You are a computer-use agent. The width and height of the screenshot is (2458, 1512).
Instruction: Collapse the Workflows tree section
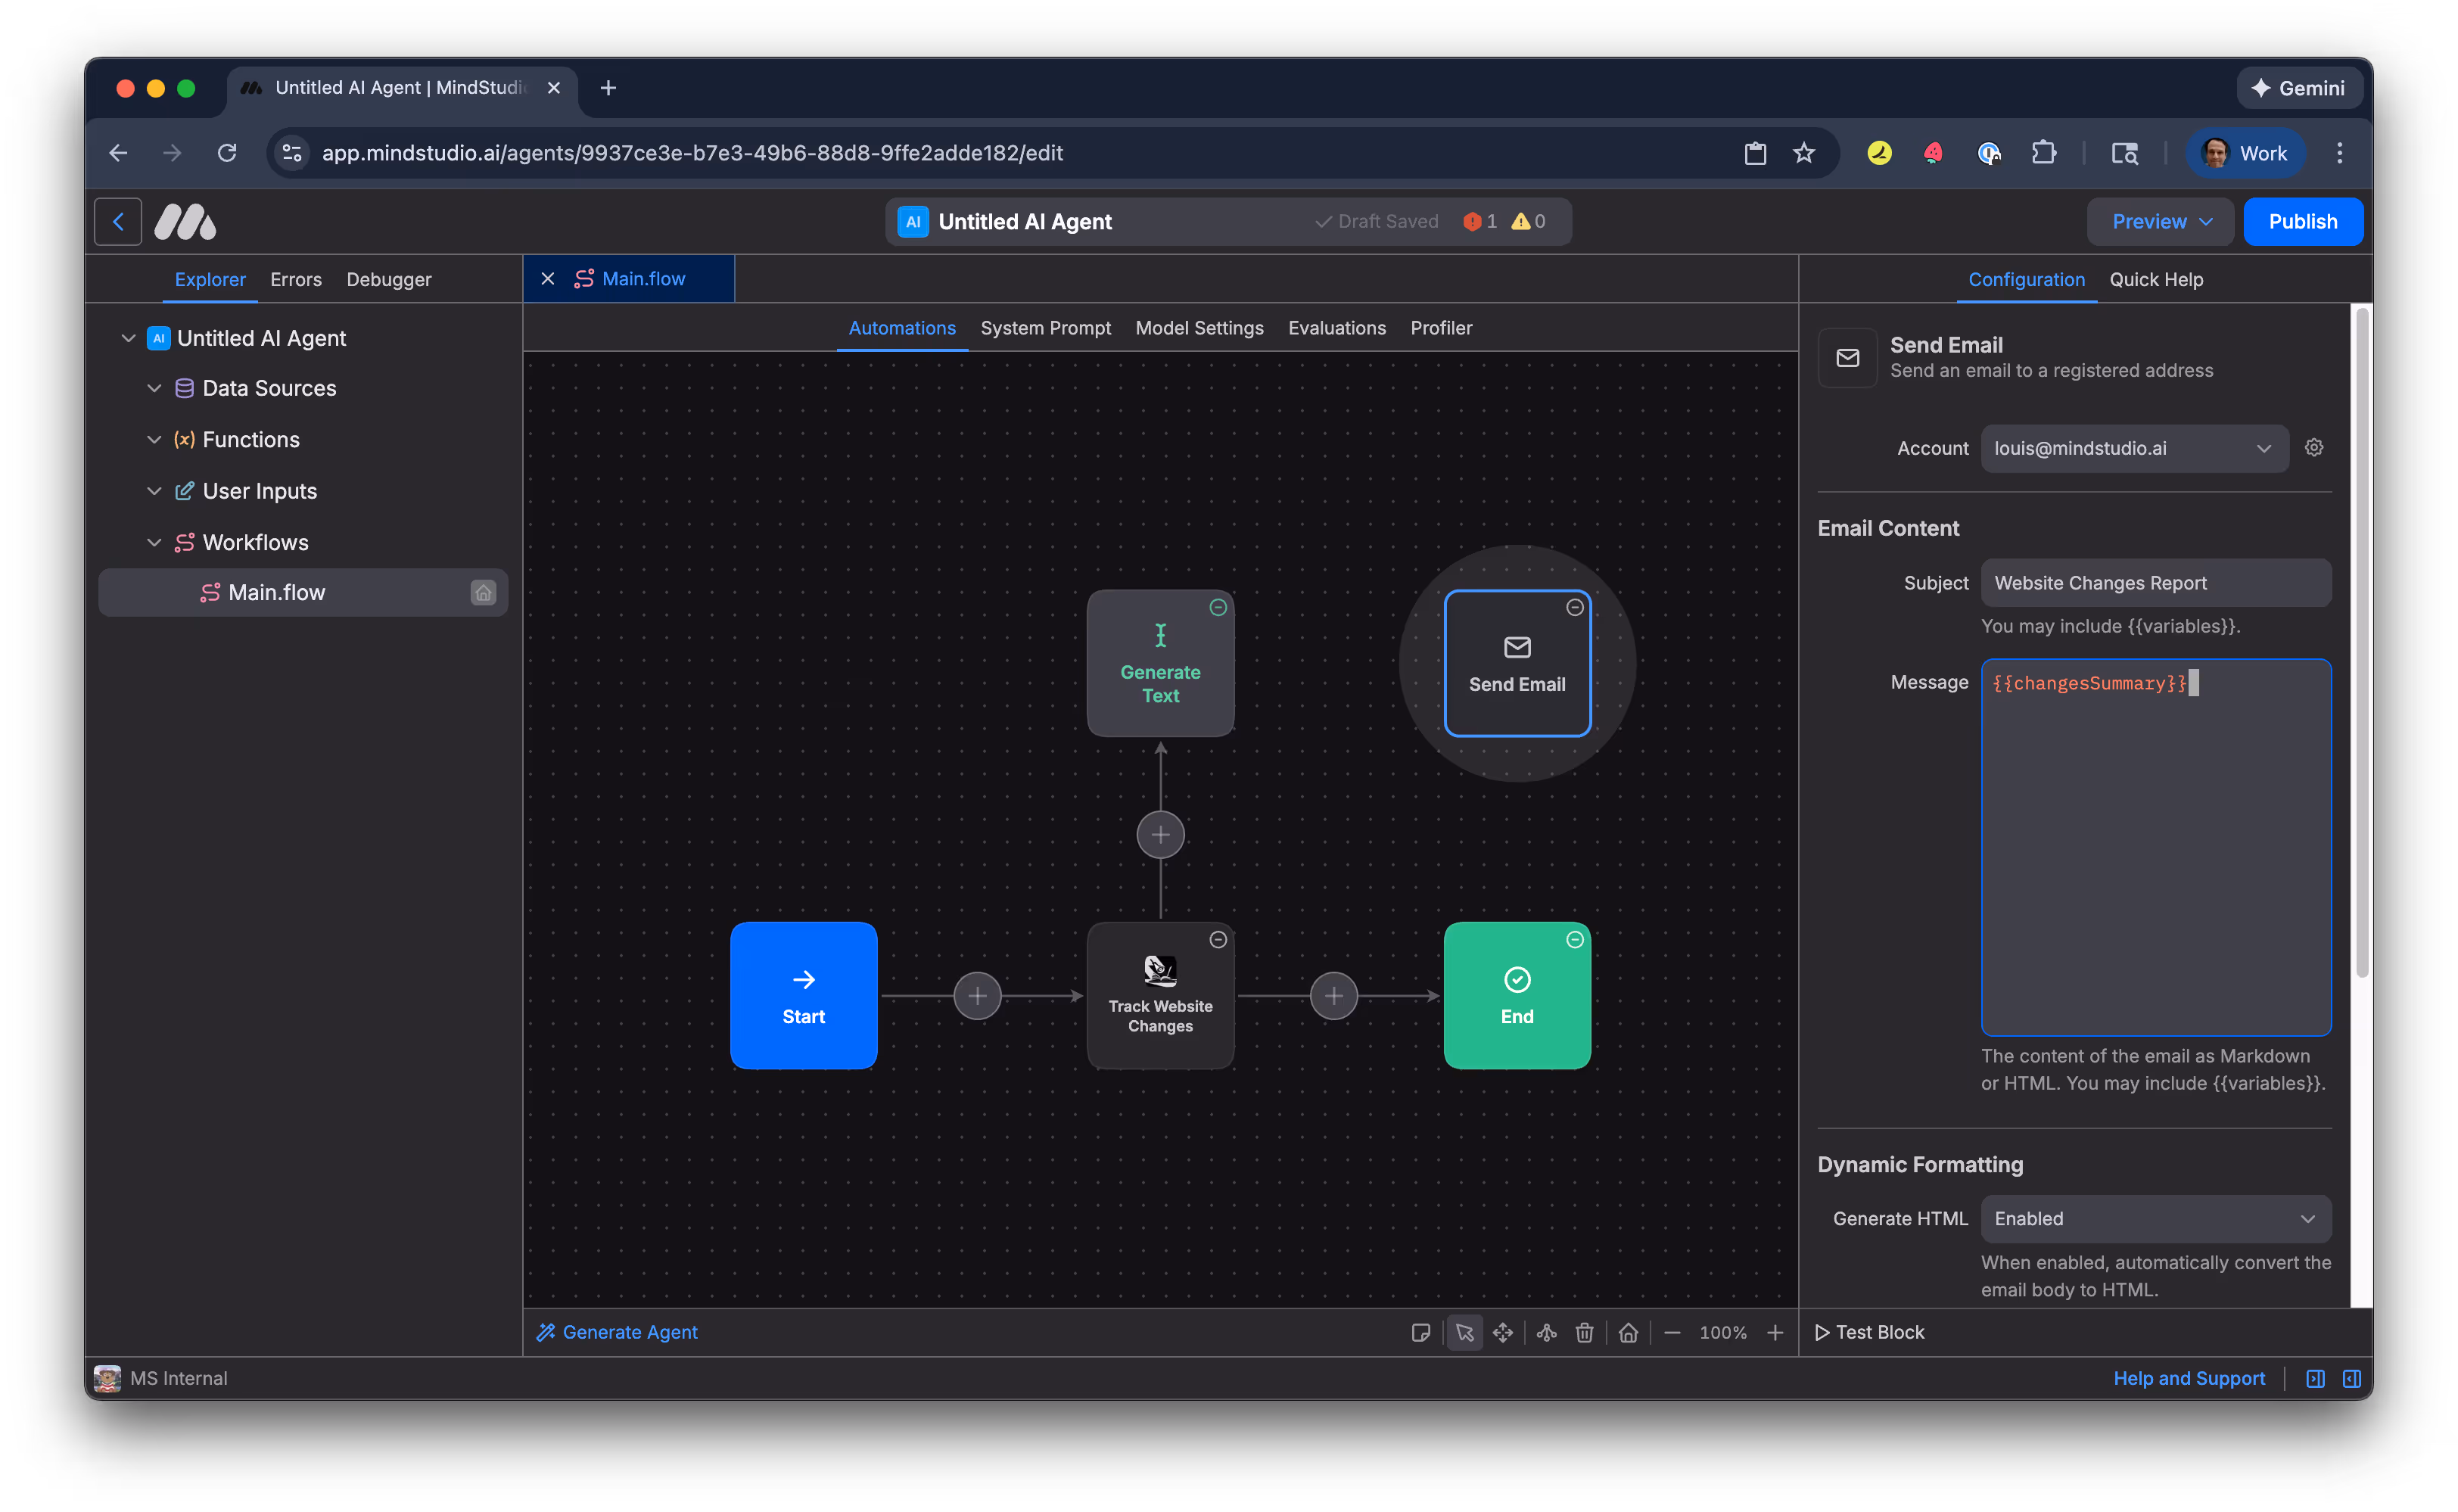[154, 542]
